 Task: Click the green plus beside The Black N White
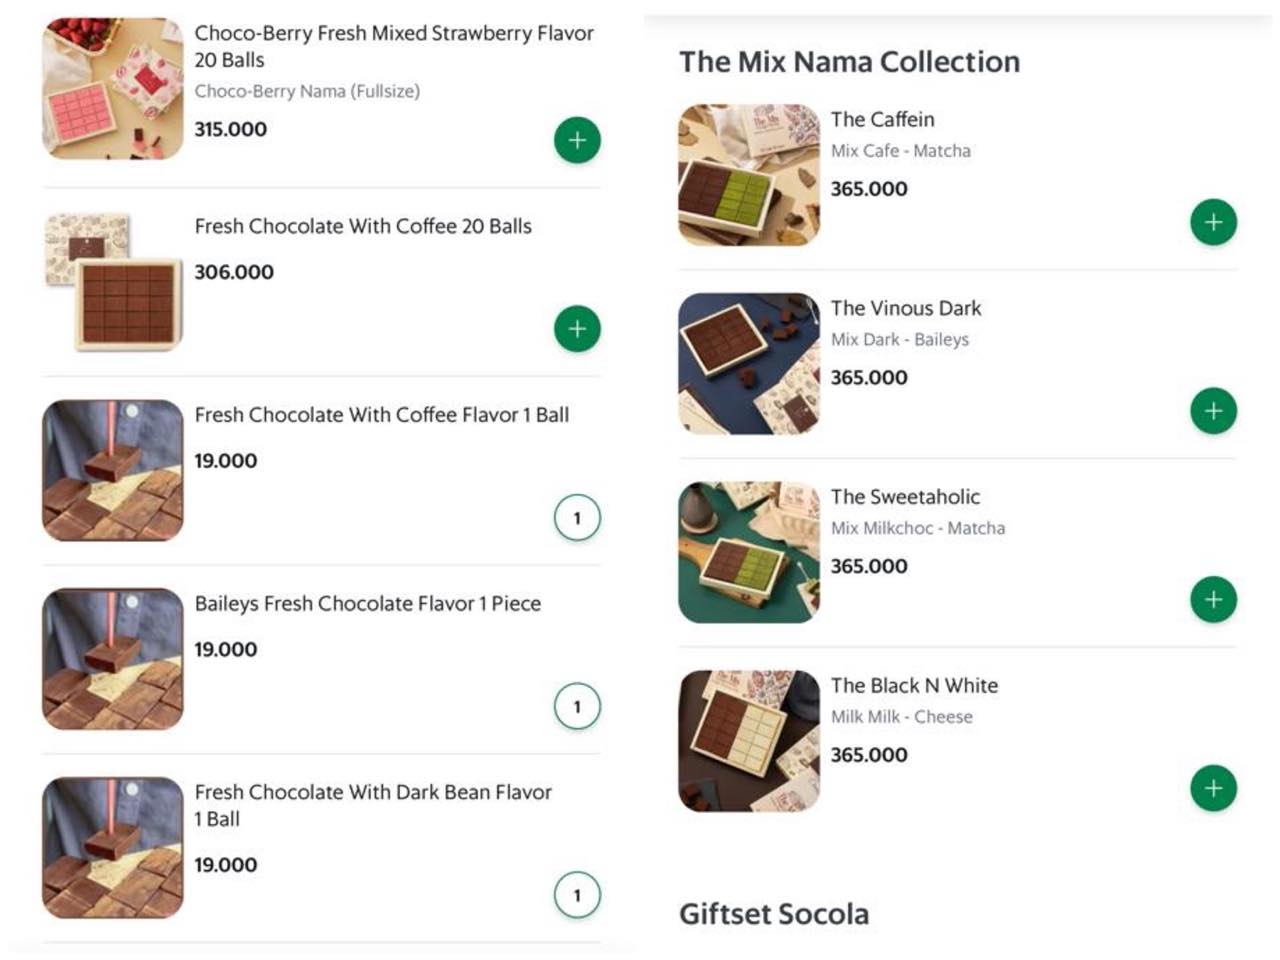click(x=1212, y=788)
